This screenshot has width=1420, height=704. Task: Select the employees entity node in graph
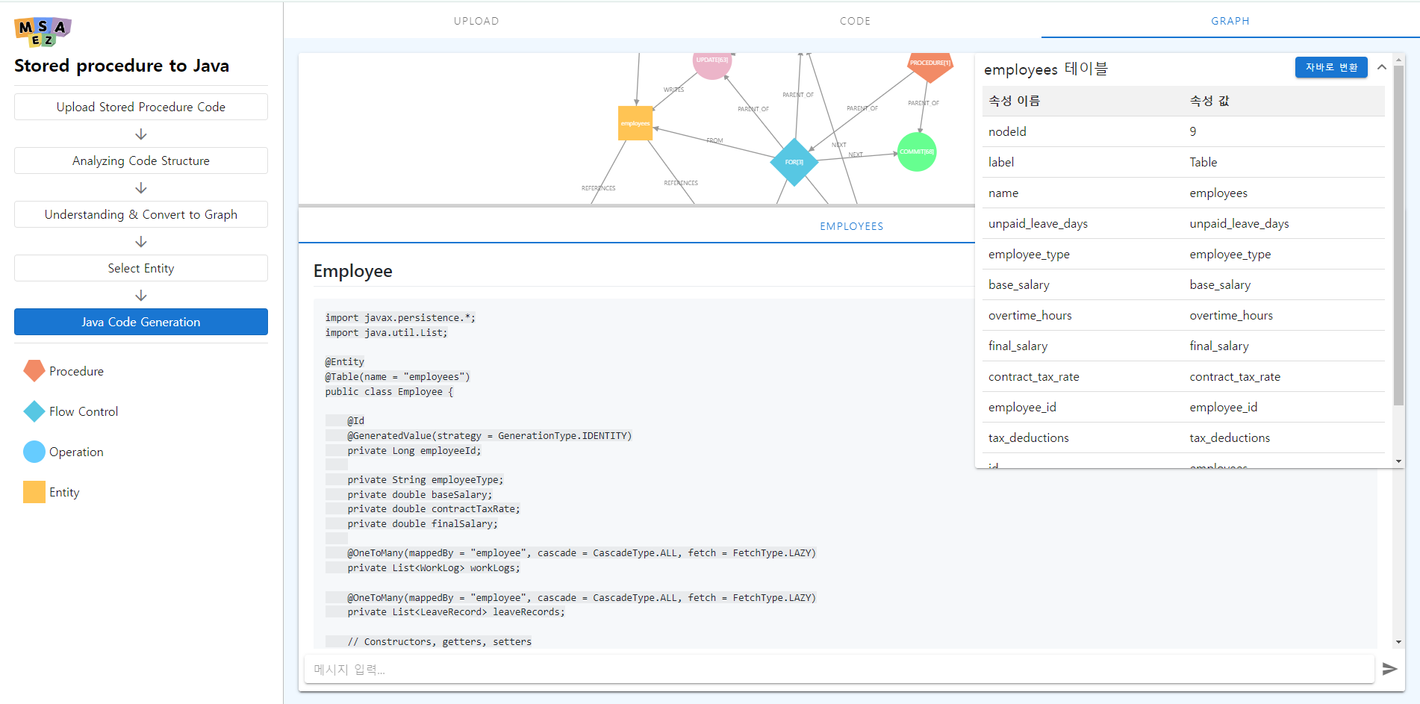coord(635,123)
